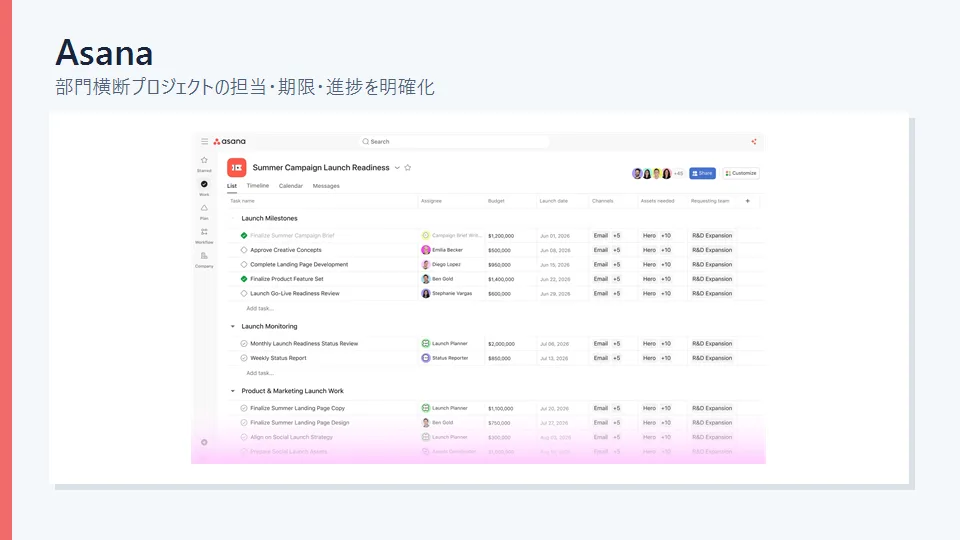Screen dimensions: 960x540
Task: Click the Campaign Brief Writer assignee icon
Action: click(x=426, y=235)
